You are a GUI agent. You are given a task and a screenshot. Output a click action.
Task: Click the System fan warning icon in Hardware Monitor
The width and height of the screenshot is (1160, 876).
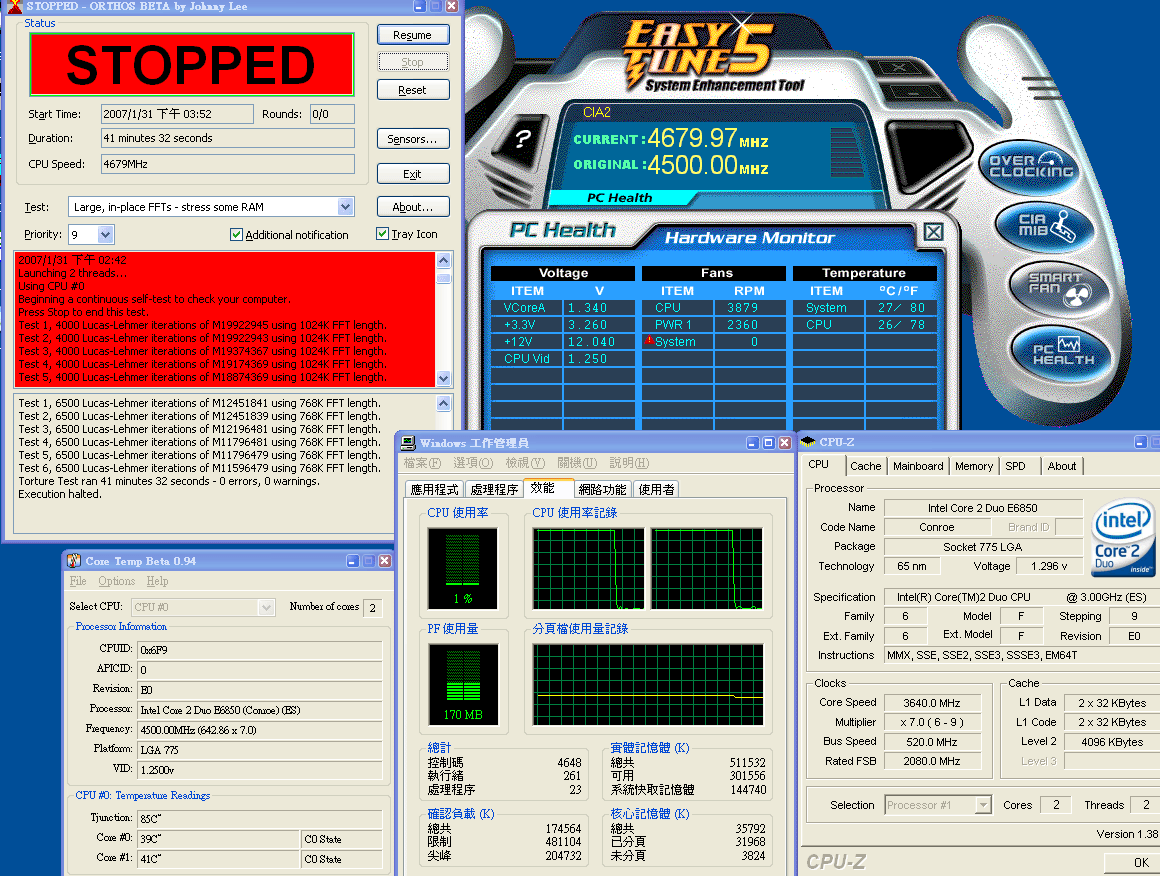tap(649, 340)
